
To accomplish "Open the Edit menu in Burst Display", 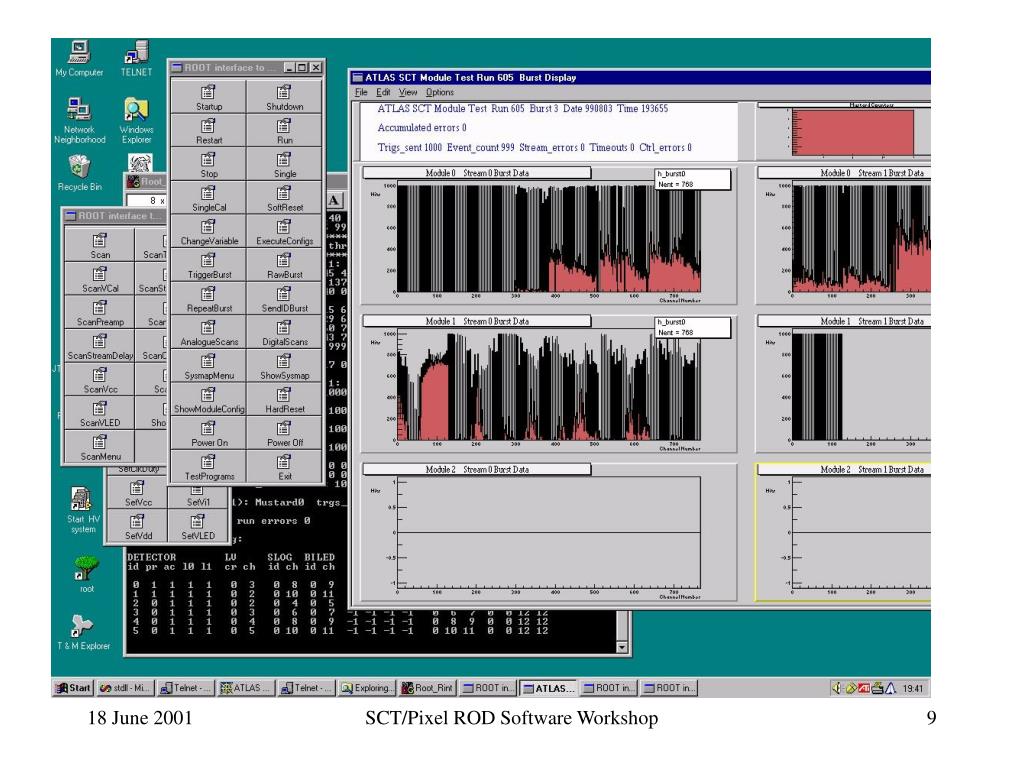I will tap(383, 93).
